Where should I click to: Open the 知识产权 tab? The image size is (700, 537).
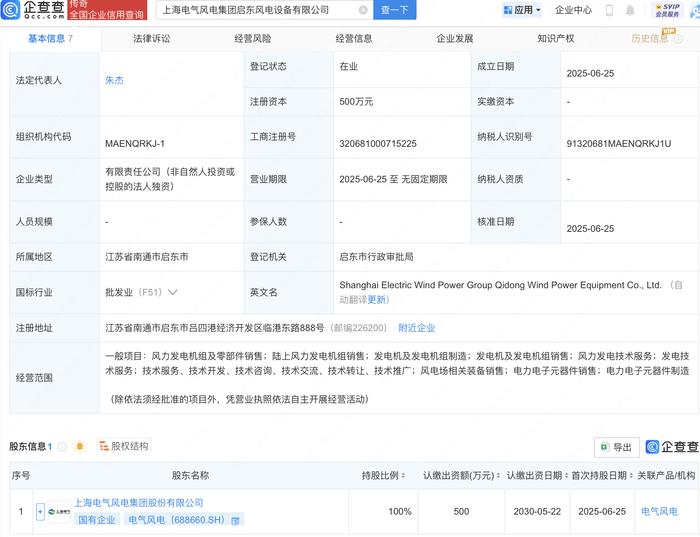click(556, 39)
